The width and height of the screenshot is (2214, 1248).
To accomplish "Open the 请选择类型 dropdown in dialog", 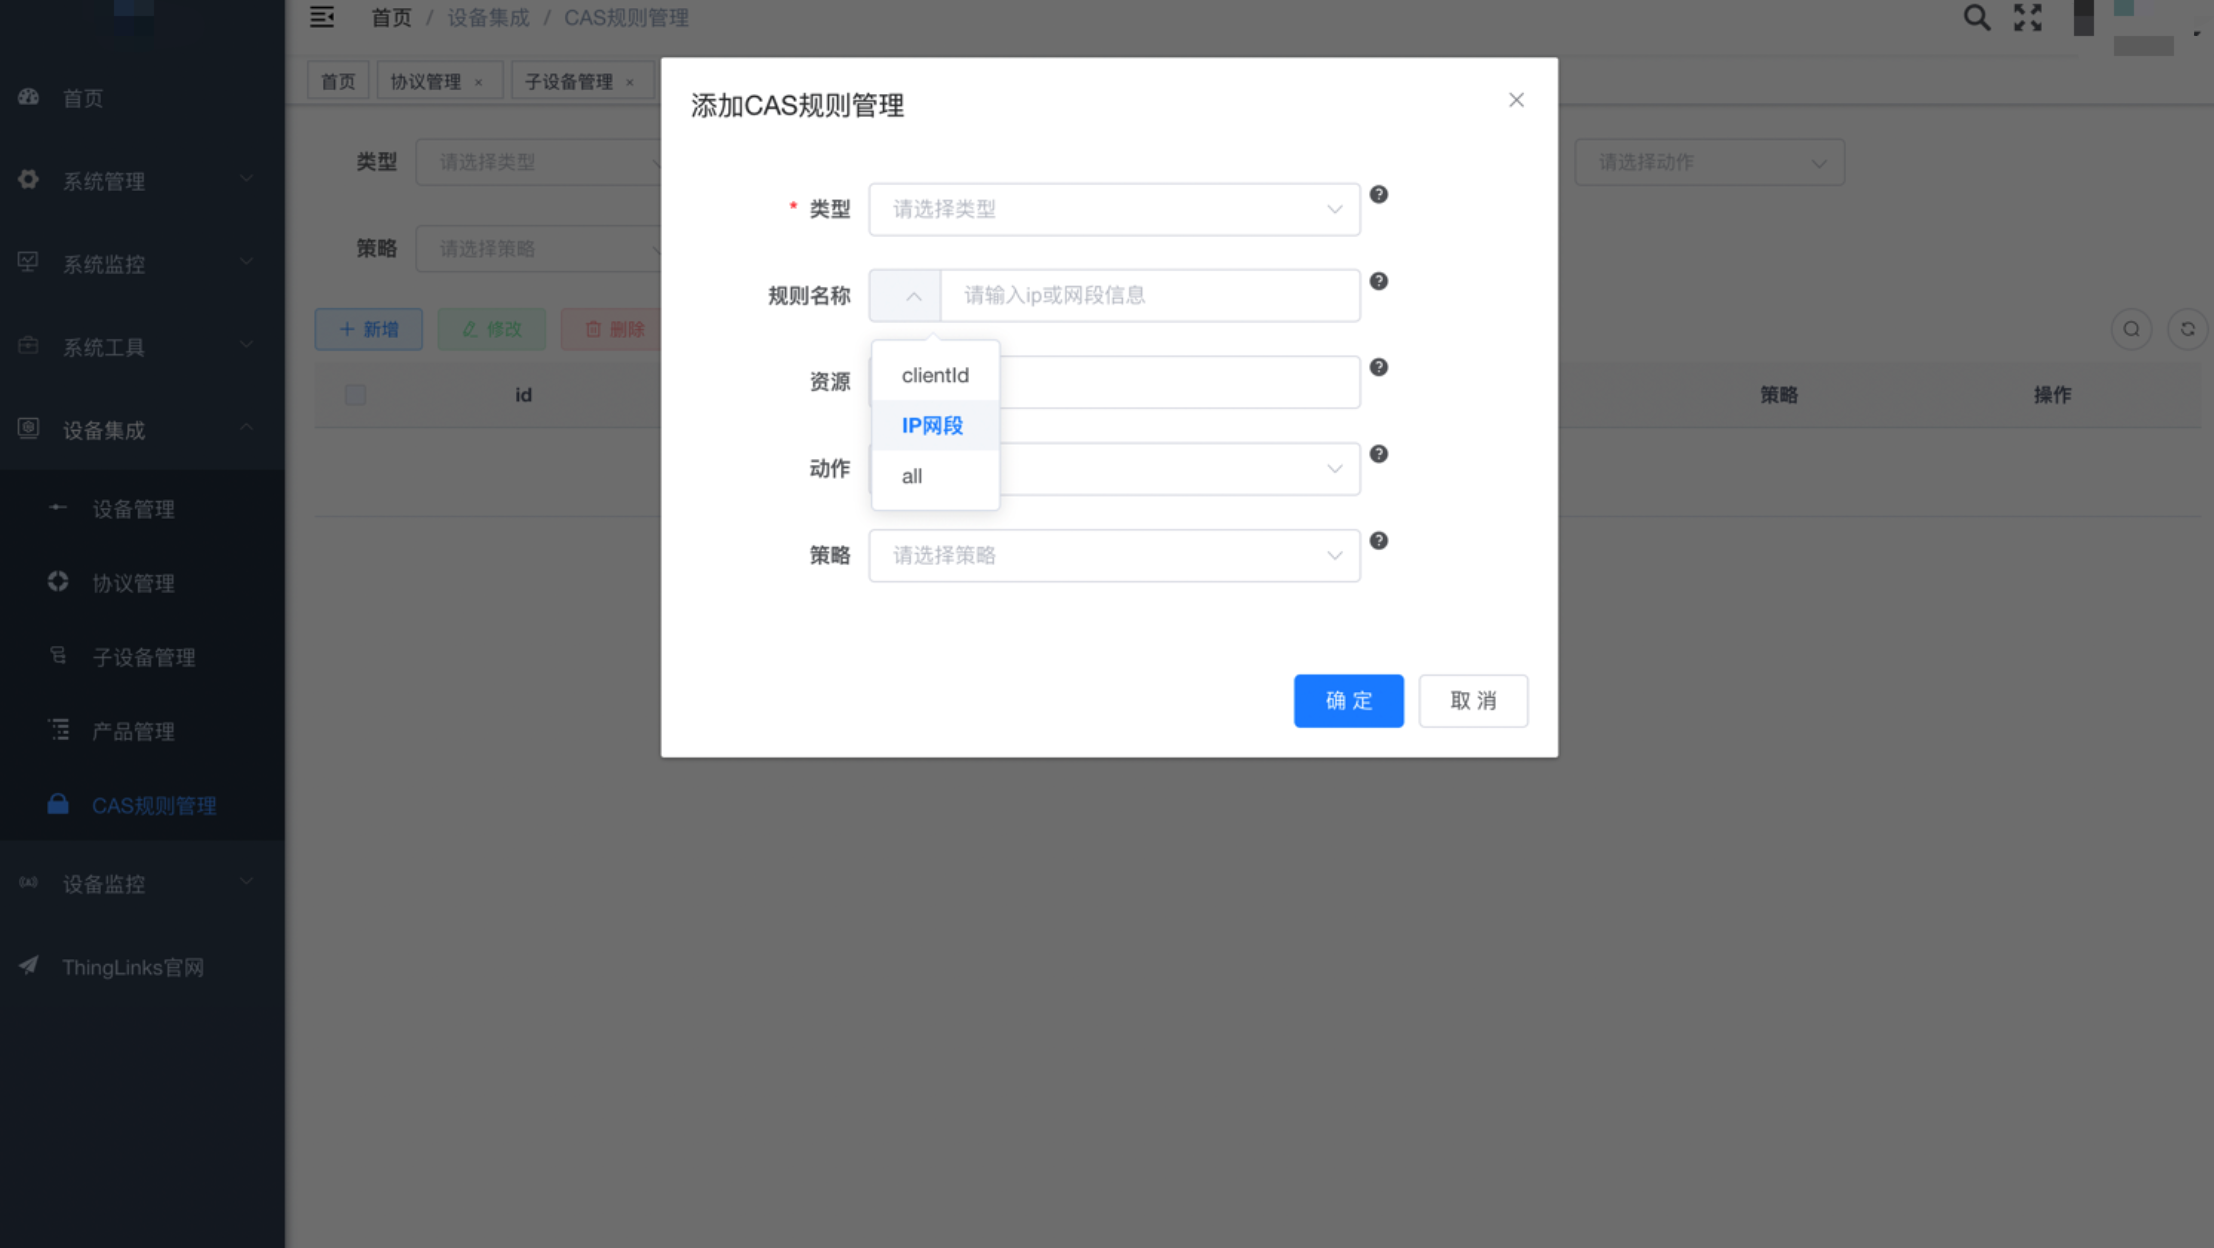I will pyautogui.click(x=1113, y=209).
